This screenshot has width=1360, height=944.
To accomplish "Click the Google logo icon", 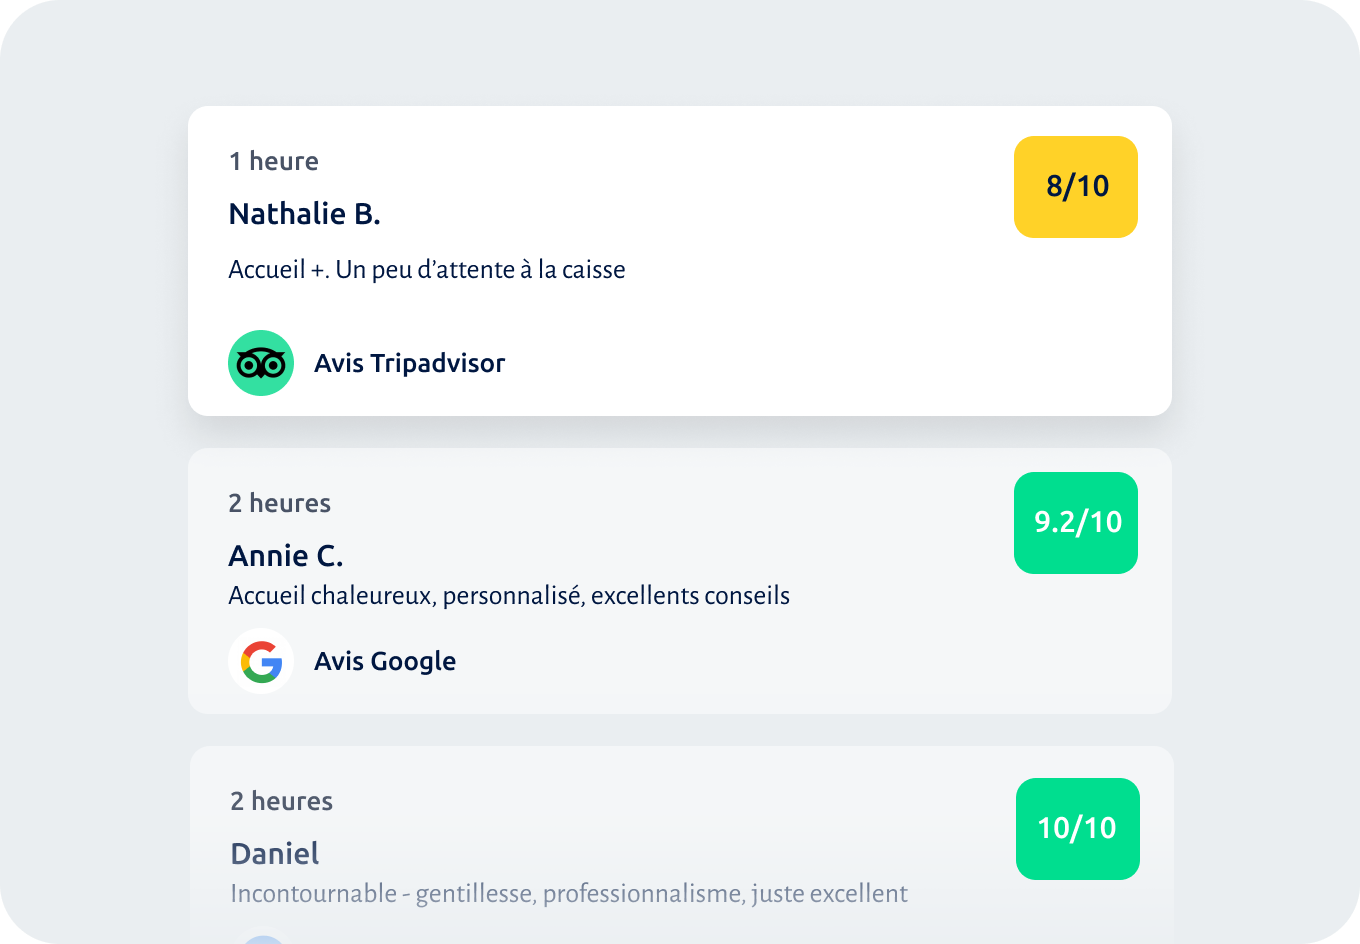I will point(261,661).
